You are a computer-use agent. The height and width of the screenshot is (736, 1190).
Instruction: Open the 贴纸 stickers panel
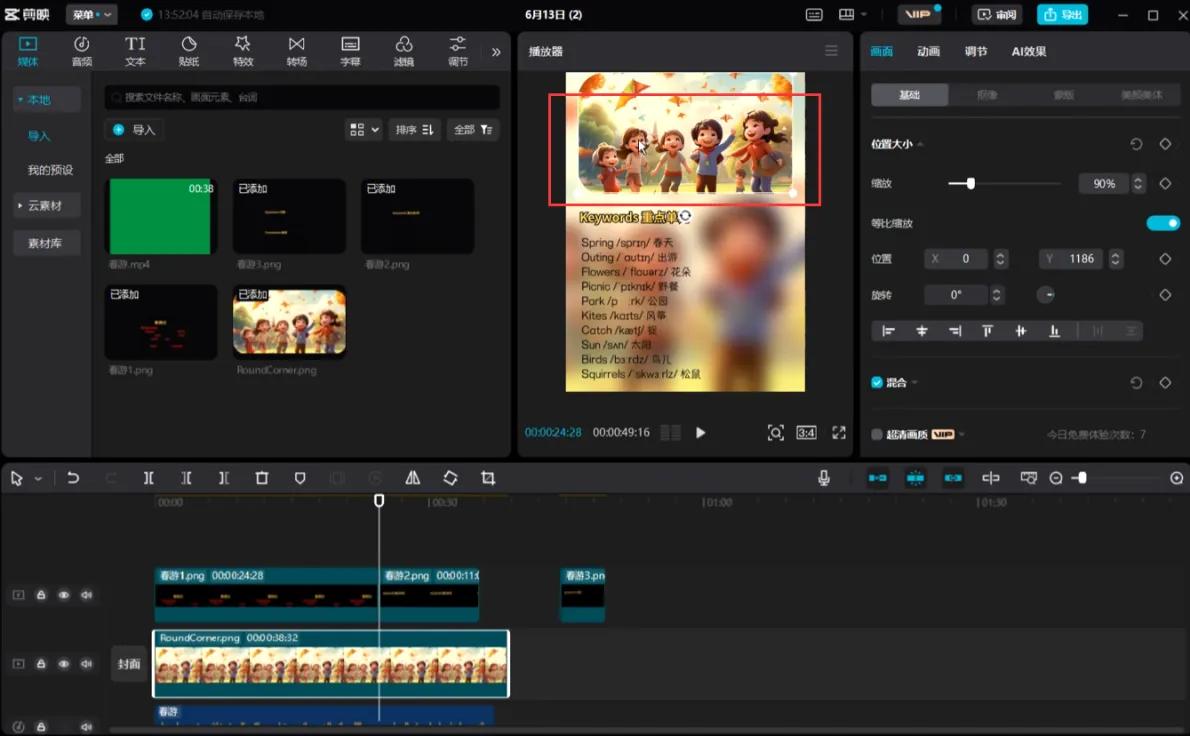click(189, 51)
